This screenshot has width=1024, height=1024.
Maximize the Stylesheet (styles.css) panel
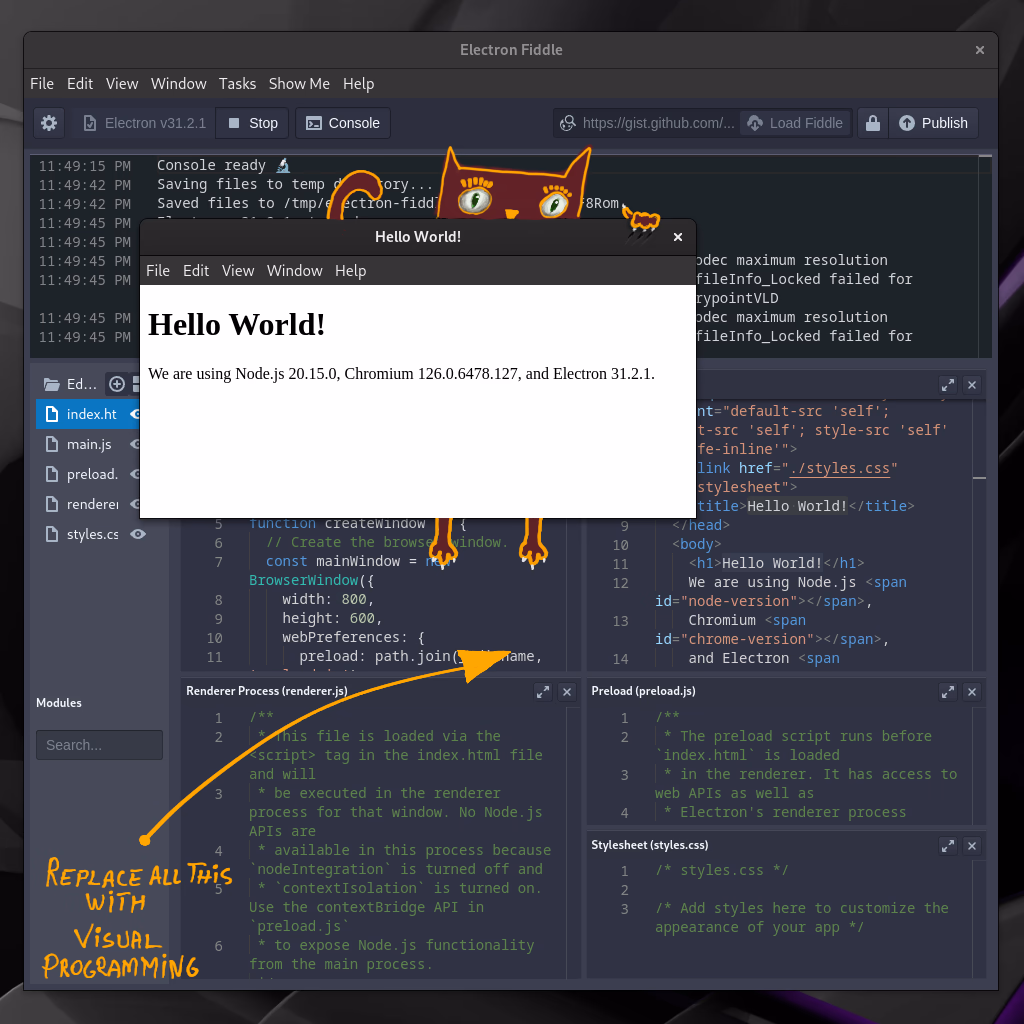tap(948, 846)
